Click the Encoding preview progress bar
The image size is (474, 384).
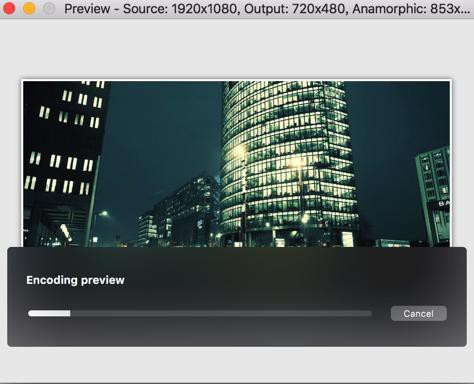point(200,313)
